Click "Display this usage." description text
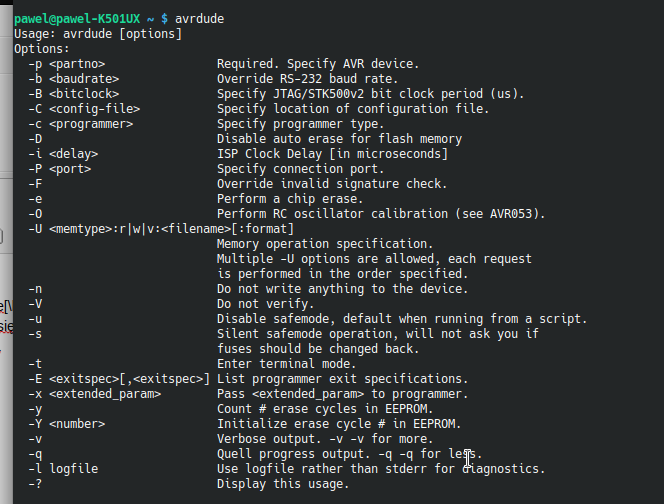This screenshot has width=664, height=504. (283, 483)
